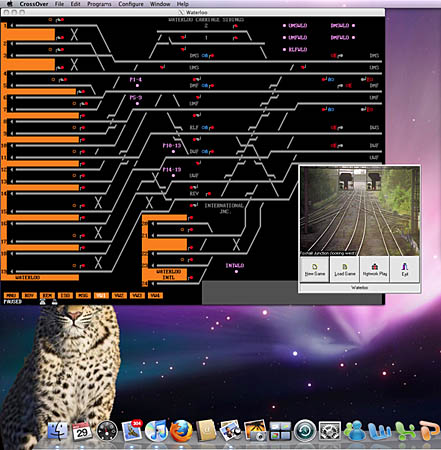Toggle the dot beside DMFWLD

tap(353, 38)
